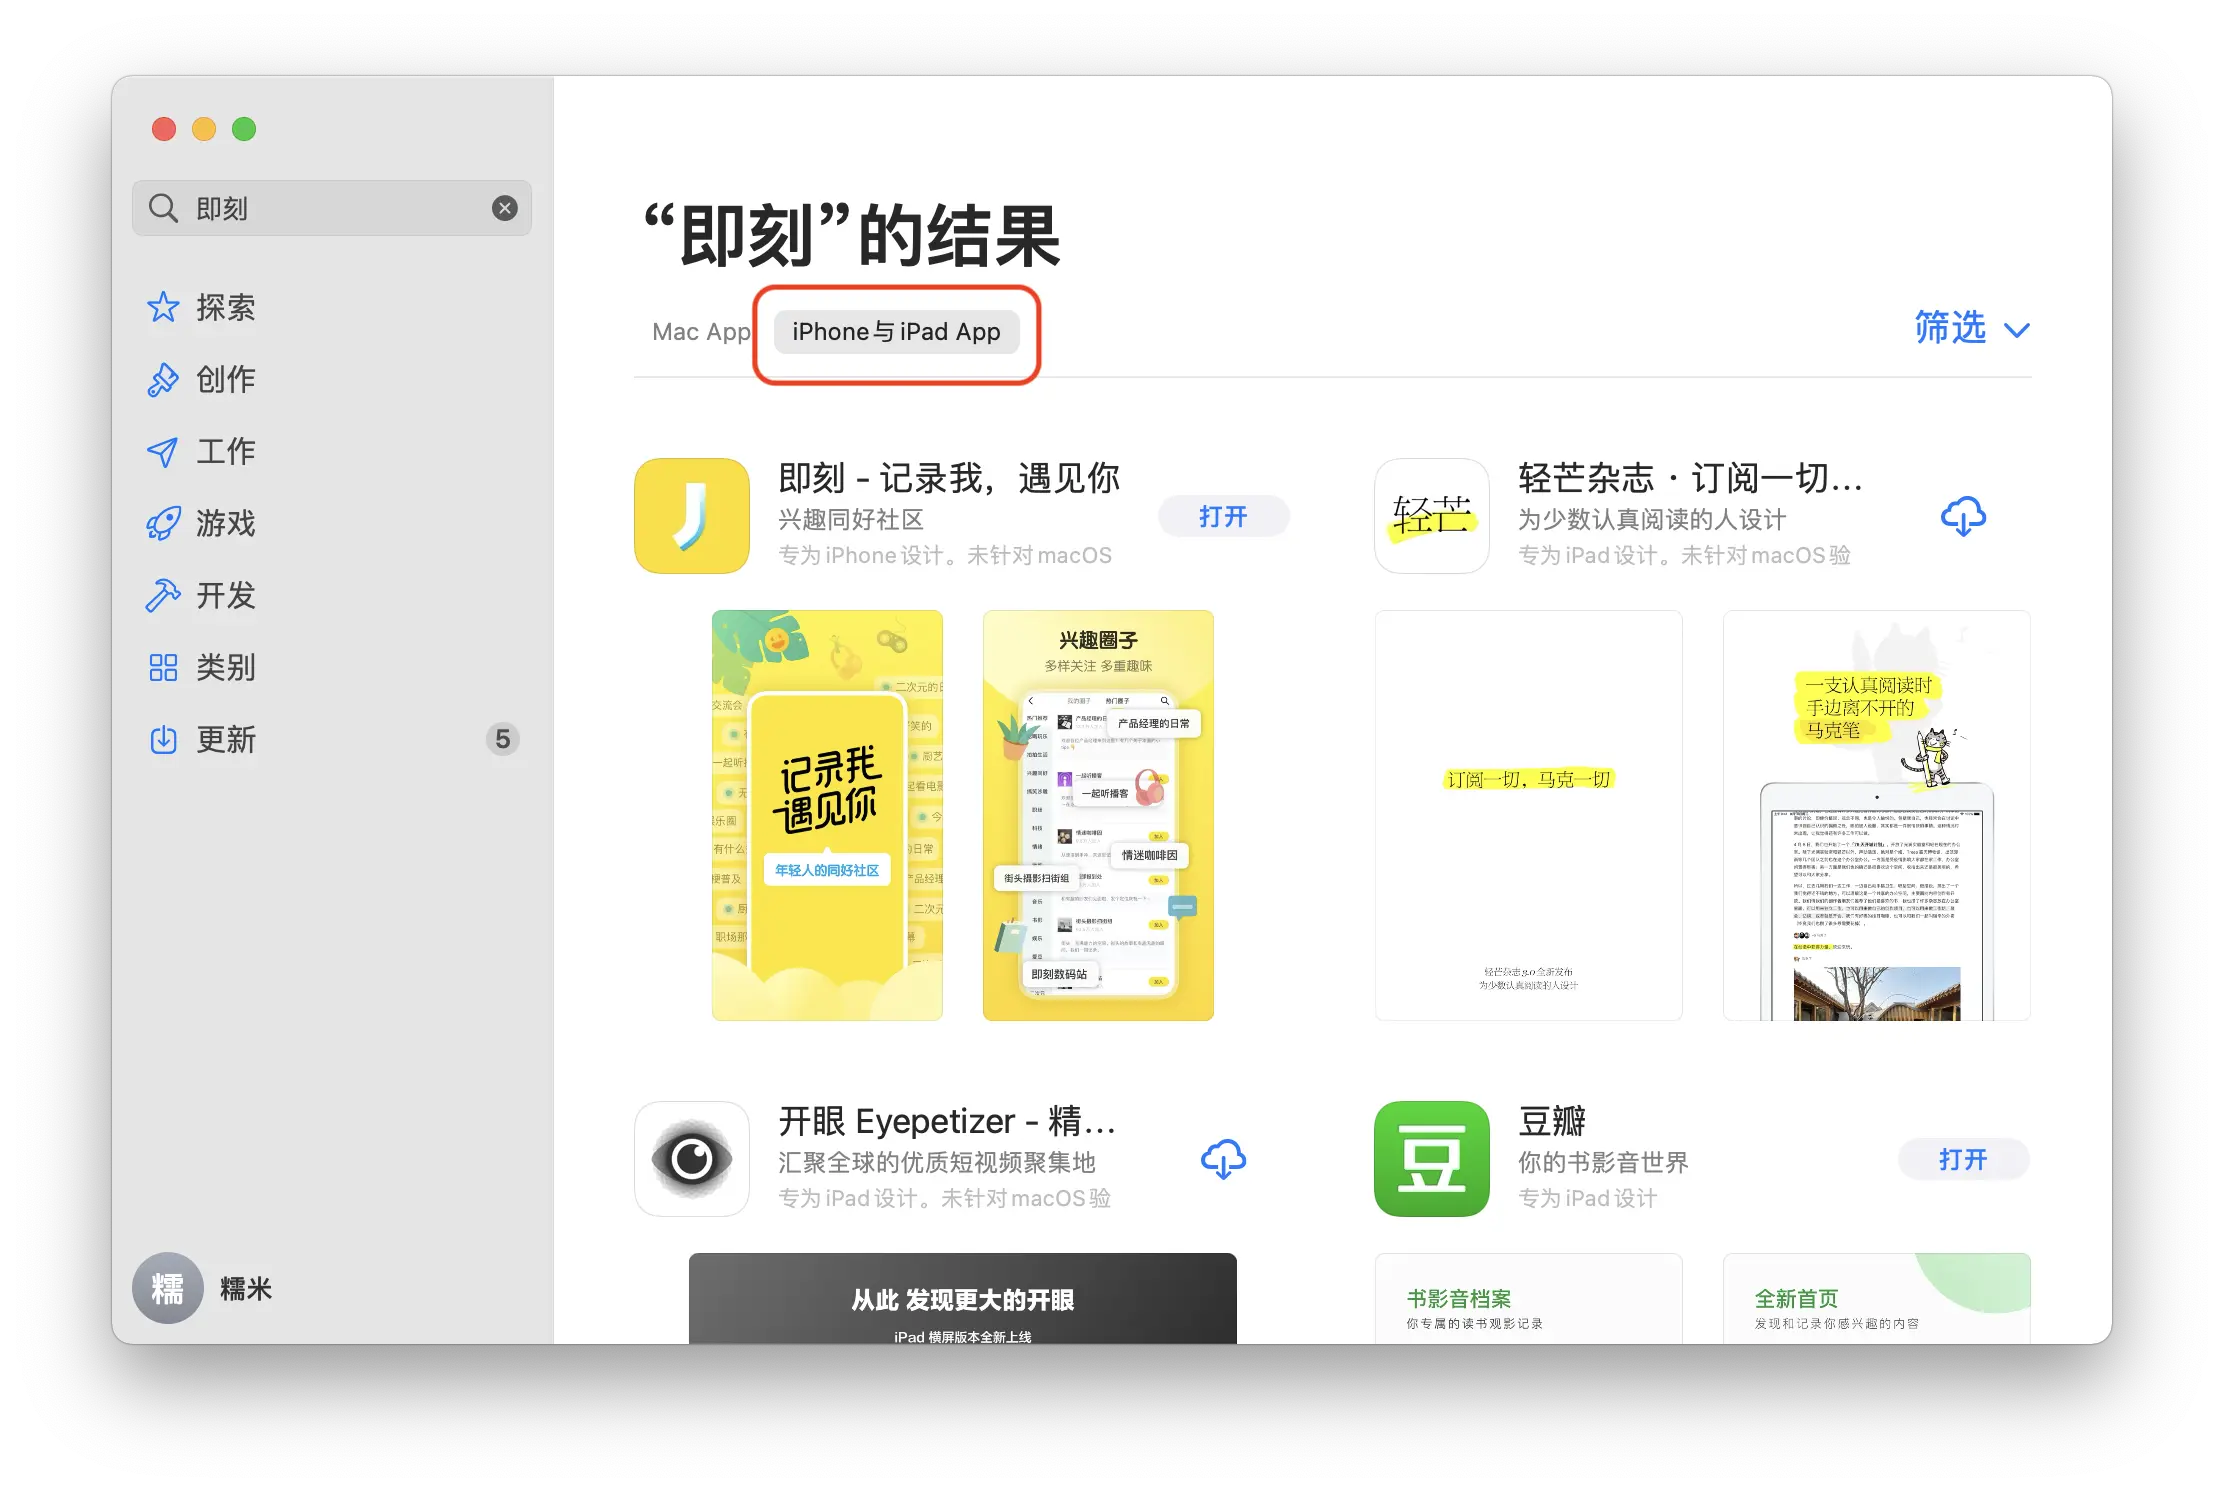
Task: Click the 即刻 app icon
Action: click(x=691, y=513)
